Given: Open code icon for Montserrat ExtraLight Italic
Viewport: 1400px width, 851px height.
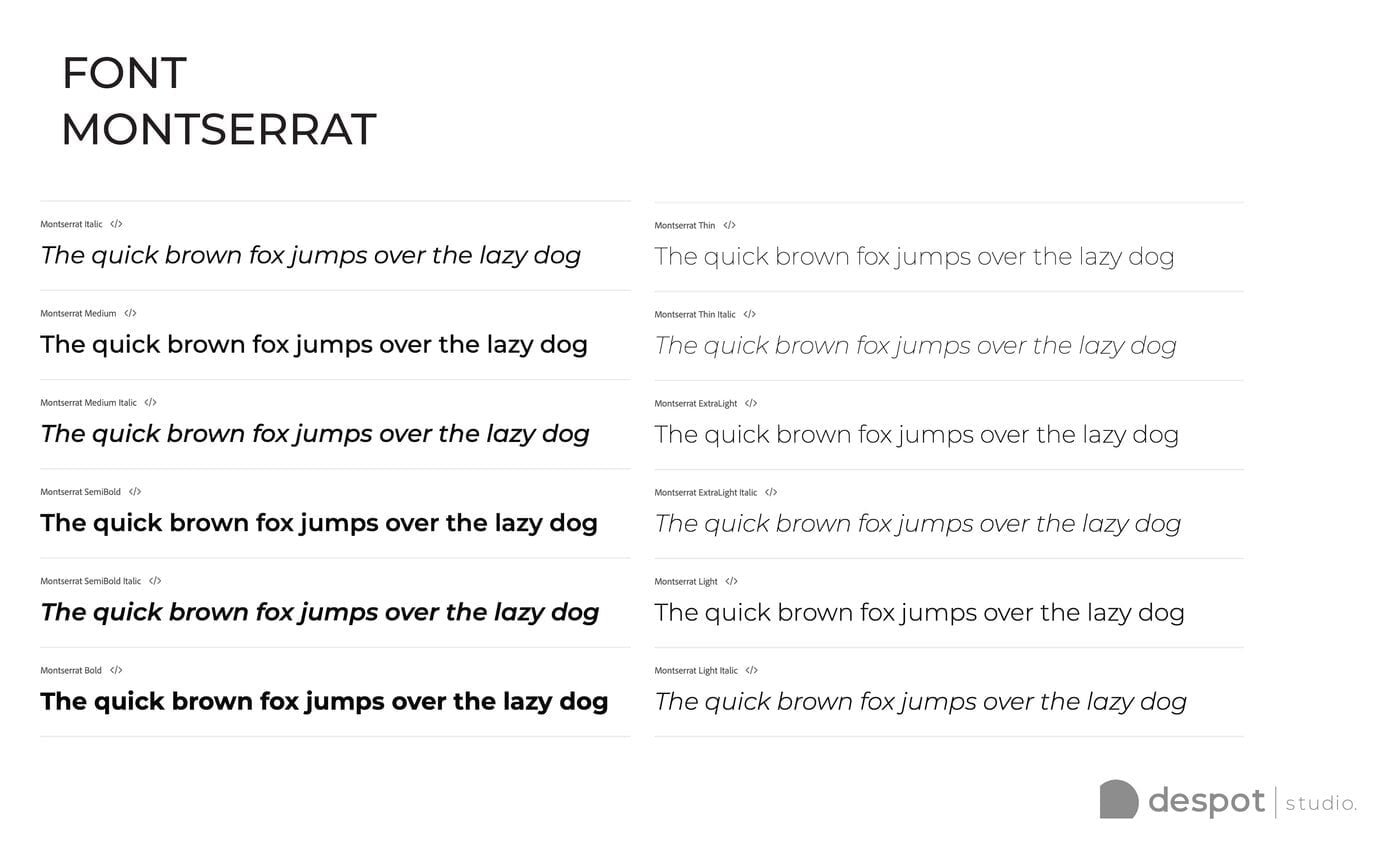Looking at the screenshot, I should [x=771, y=493].
